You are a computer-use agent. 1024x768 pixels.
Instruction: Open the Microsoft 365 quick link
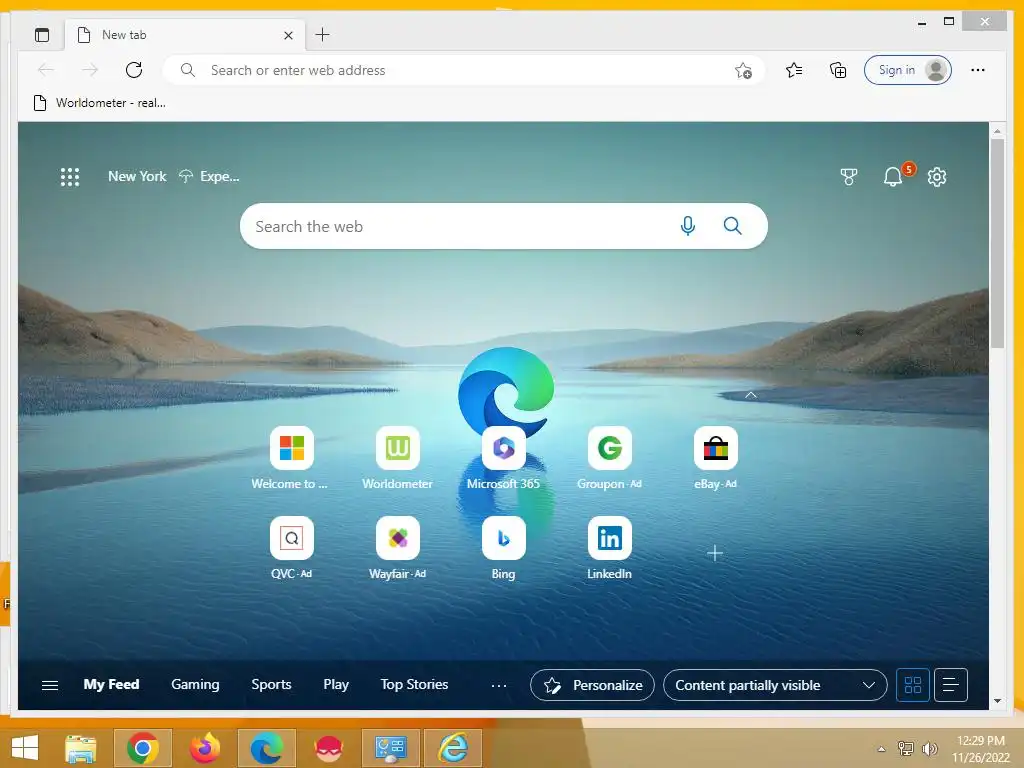(504, 458)
